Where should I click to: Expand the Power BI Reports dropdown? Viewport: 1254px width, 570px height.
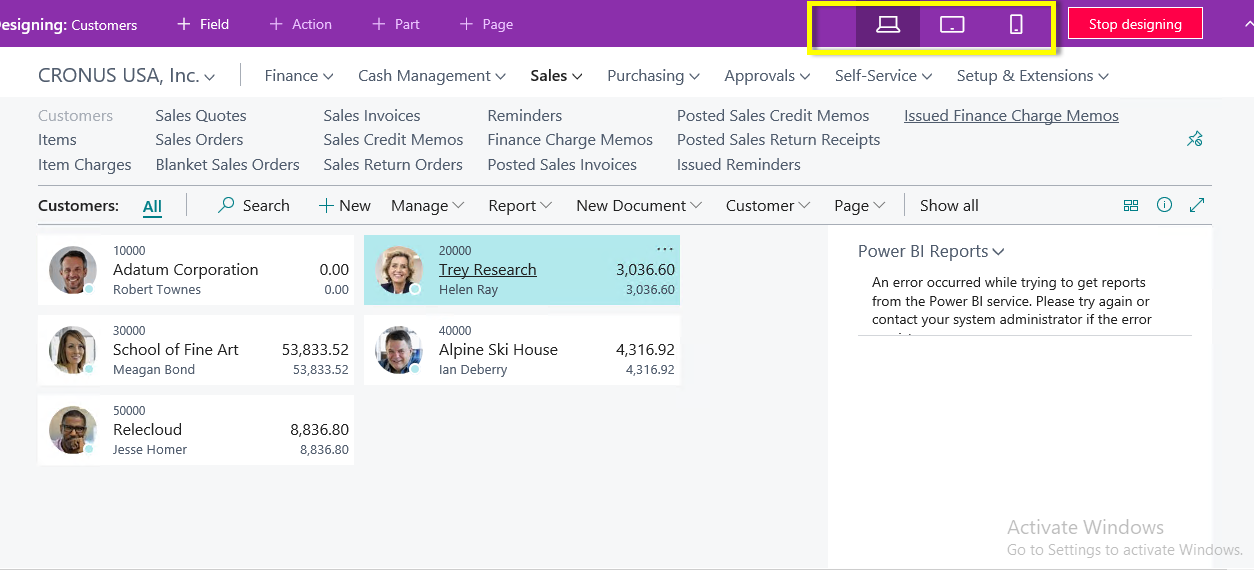[x=931, y=252]
